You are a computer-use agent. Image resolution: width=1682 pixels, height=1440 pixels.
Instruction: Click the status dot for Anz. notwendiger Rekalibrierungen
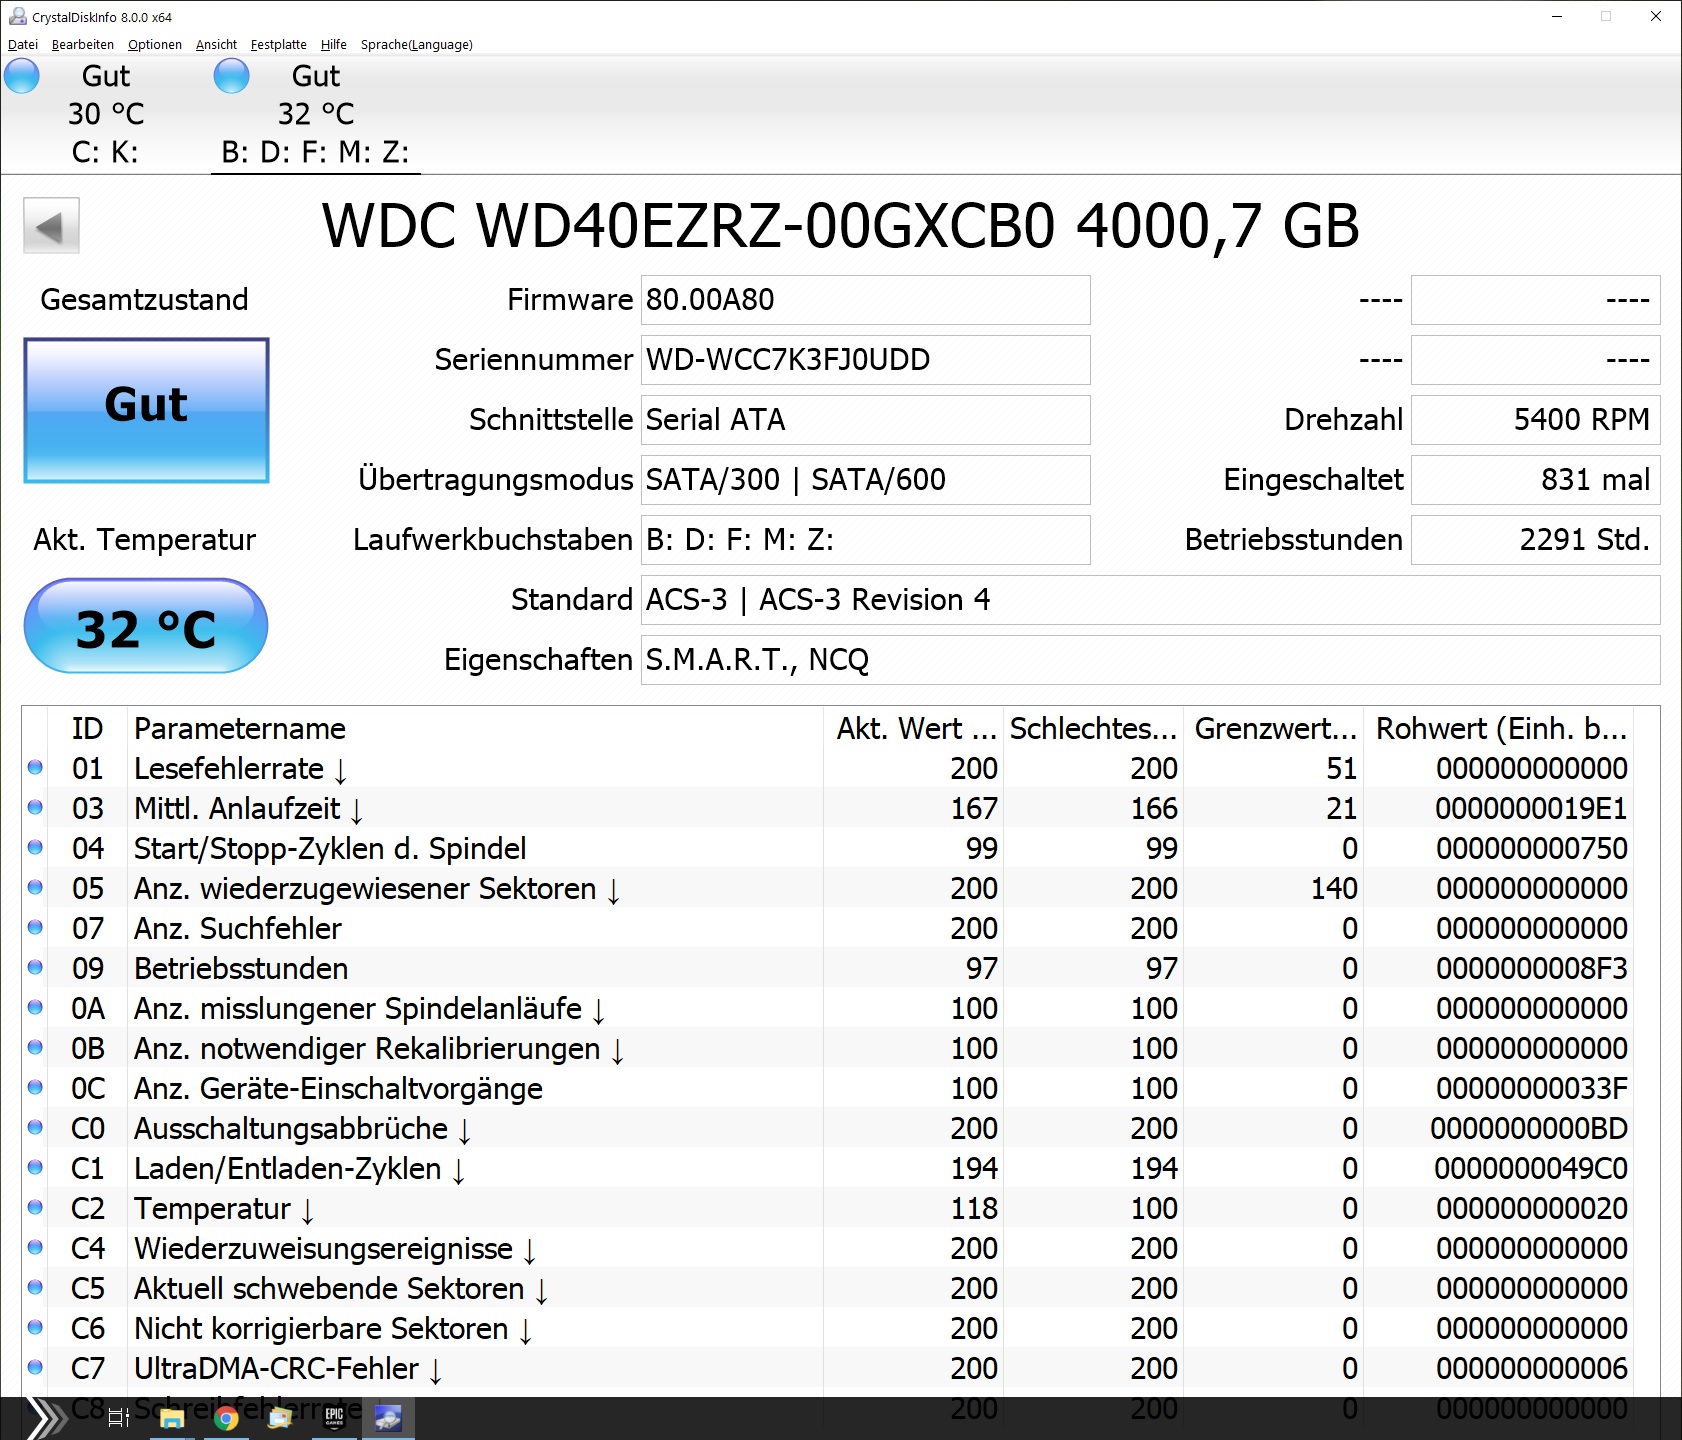coord(35,1047)
